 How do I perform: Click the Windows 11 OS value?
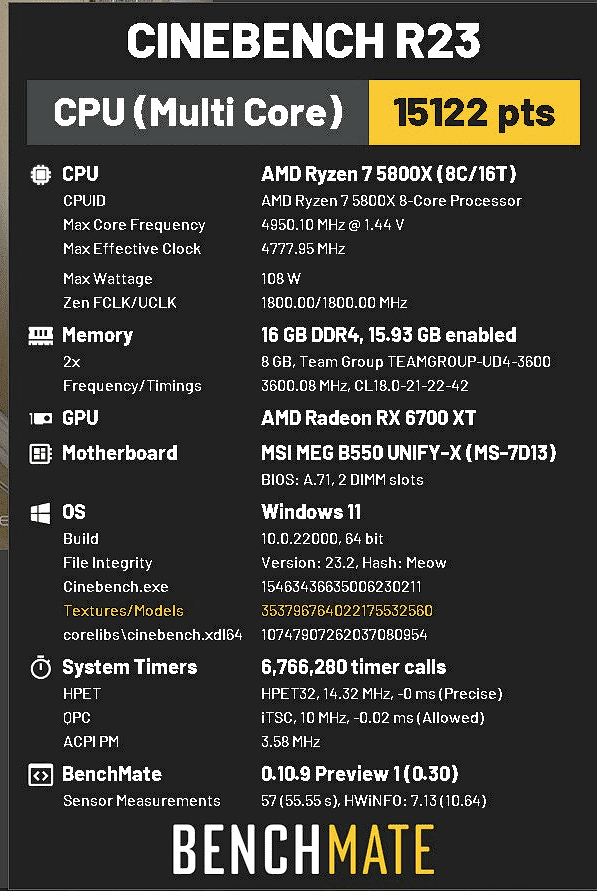point(311,513)
